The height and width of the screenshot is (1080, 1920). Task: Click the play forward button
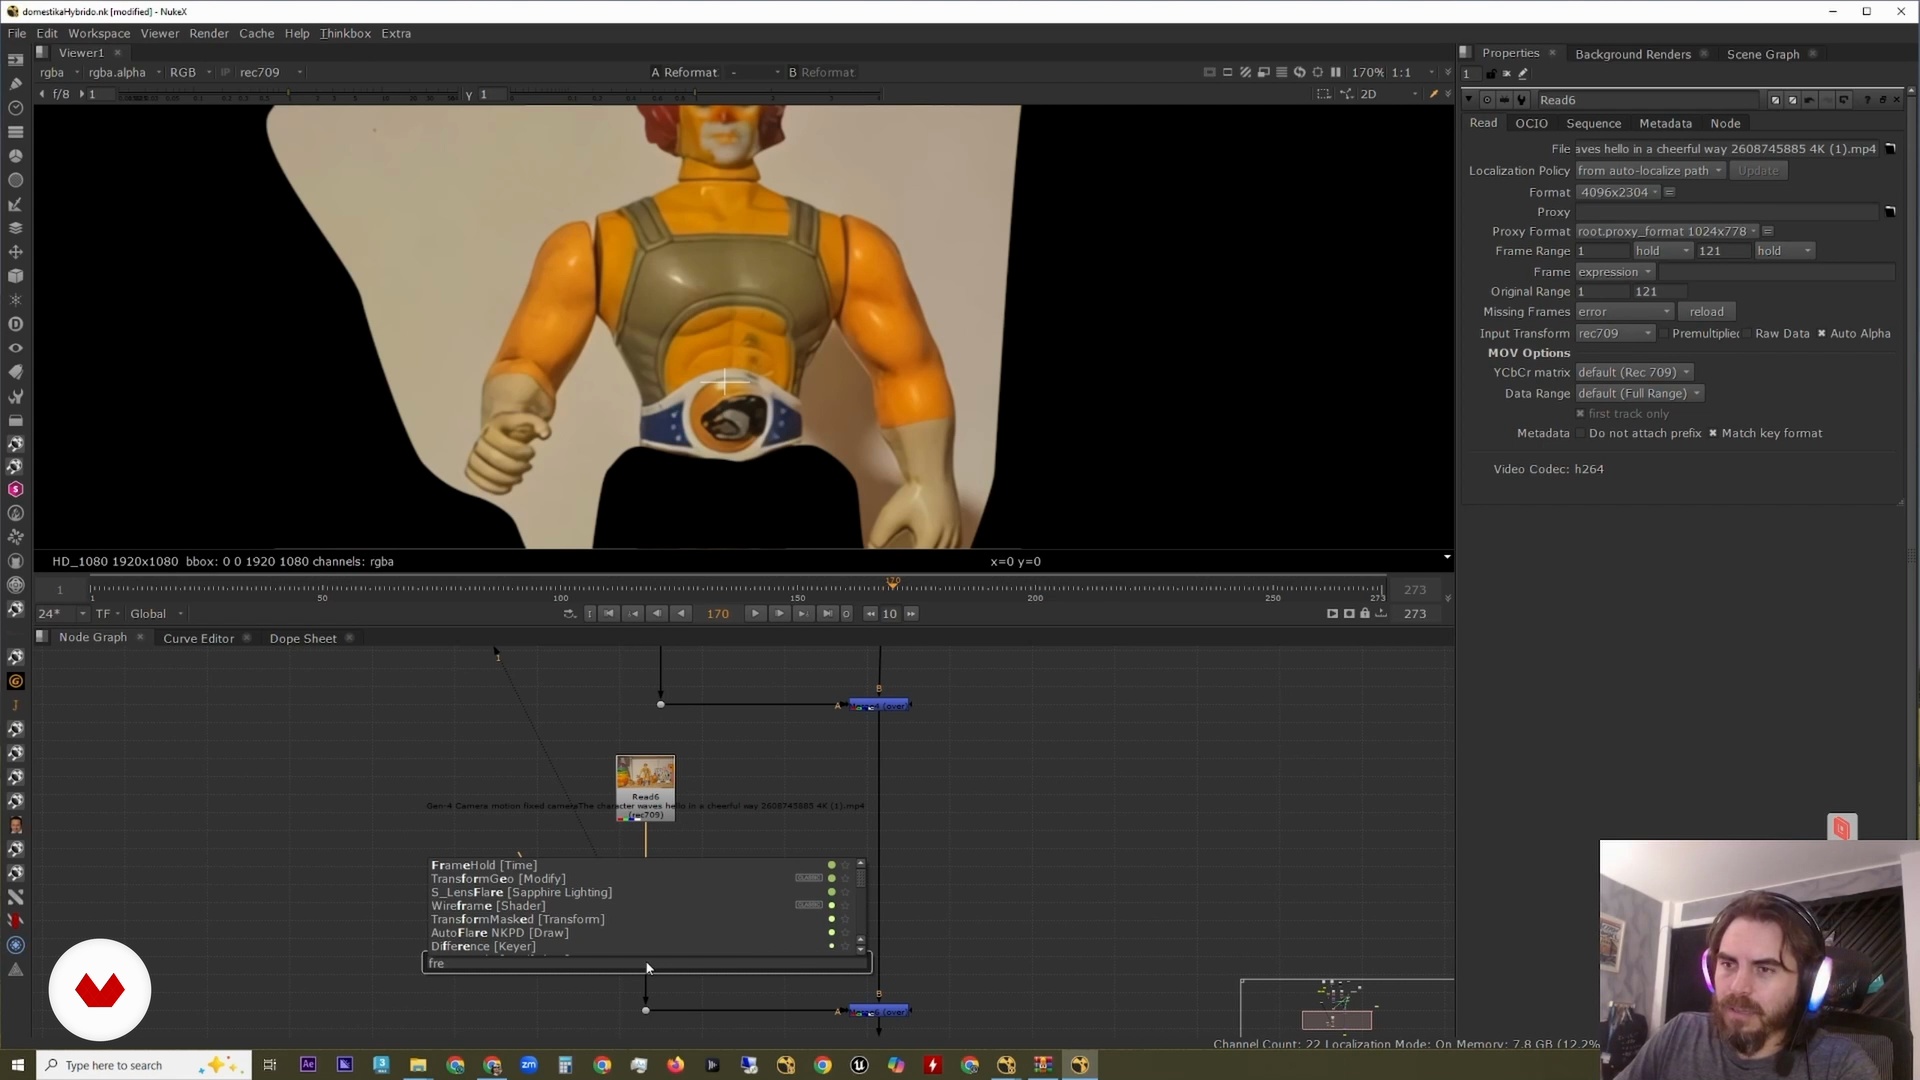(x=755, y=614)
